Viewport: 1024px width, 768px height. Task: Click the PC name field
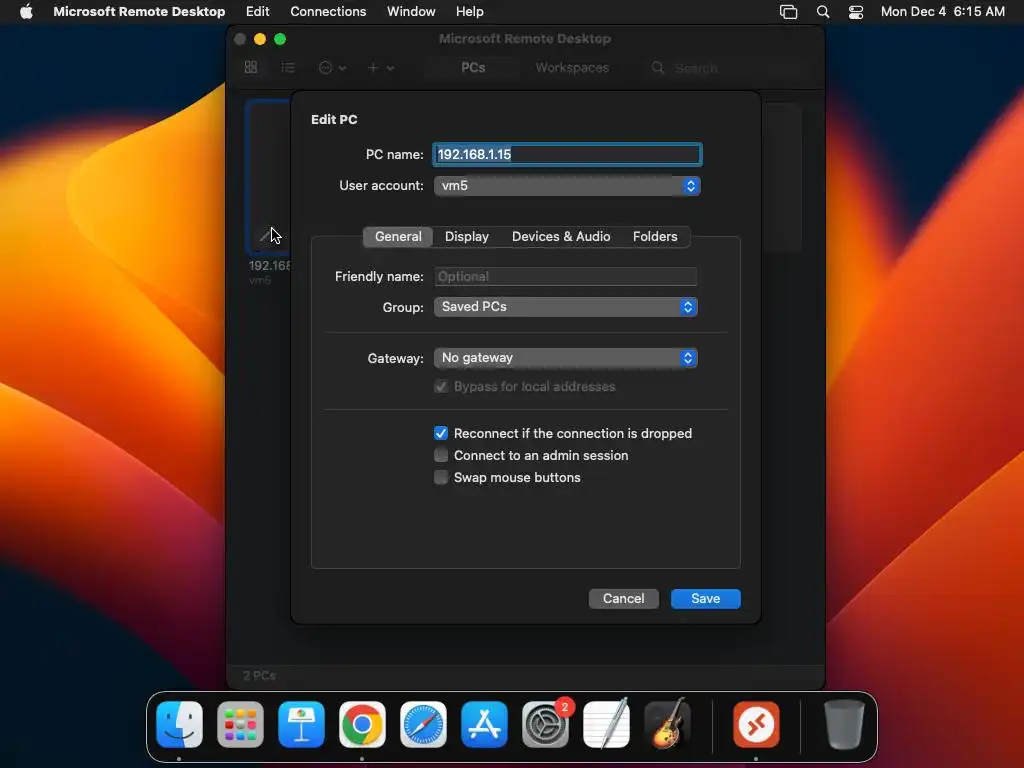click(567, 154)
